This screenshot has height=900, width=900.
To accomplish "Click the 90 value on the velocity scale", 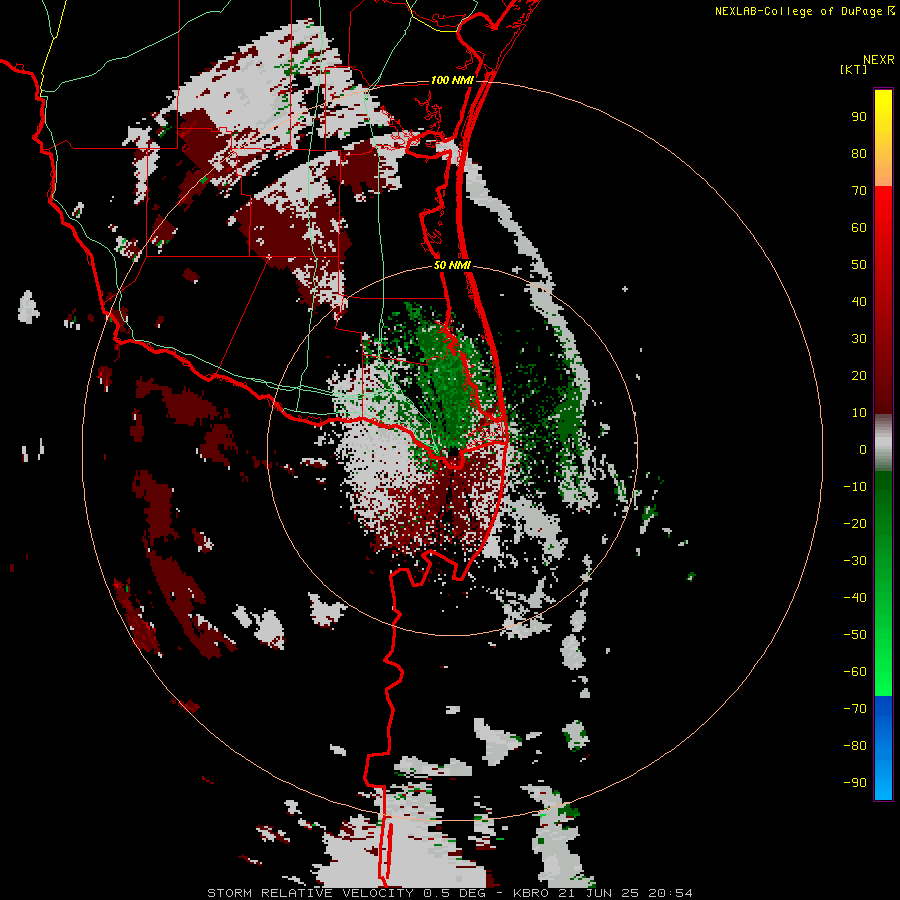I will 859,117.
